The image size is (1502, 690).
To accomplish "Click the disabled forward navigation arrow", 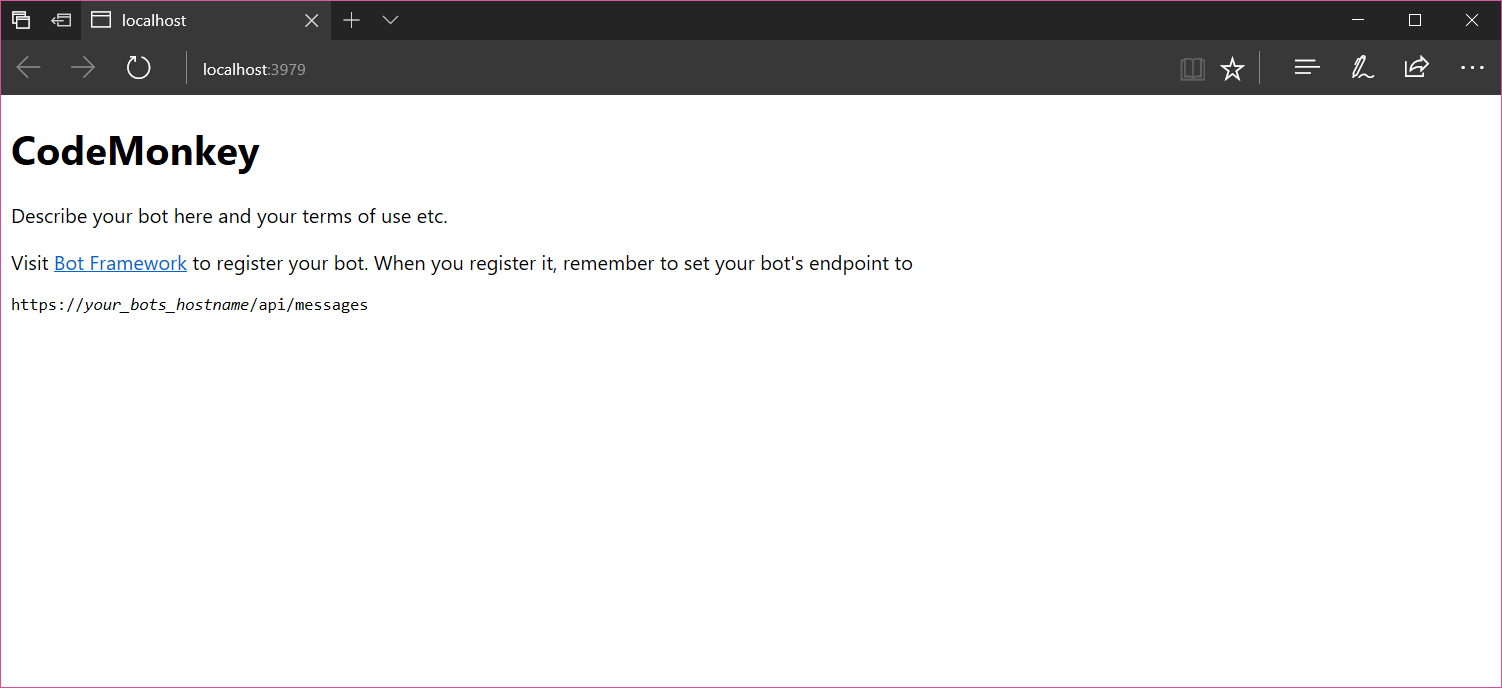I will [83, 68].
